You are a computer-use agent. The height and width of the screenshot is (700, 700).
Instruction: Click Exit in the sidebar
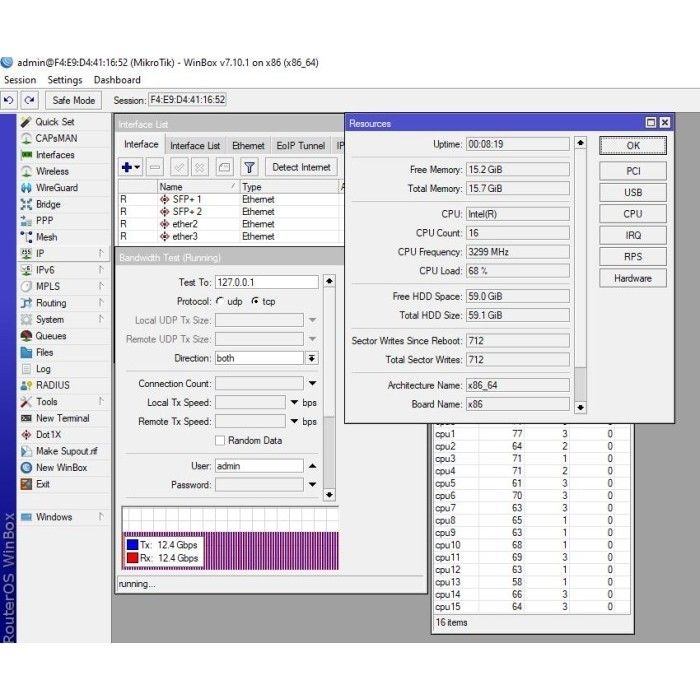42,484
